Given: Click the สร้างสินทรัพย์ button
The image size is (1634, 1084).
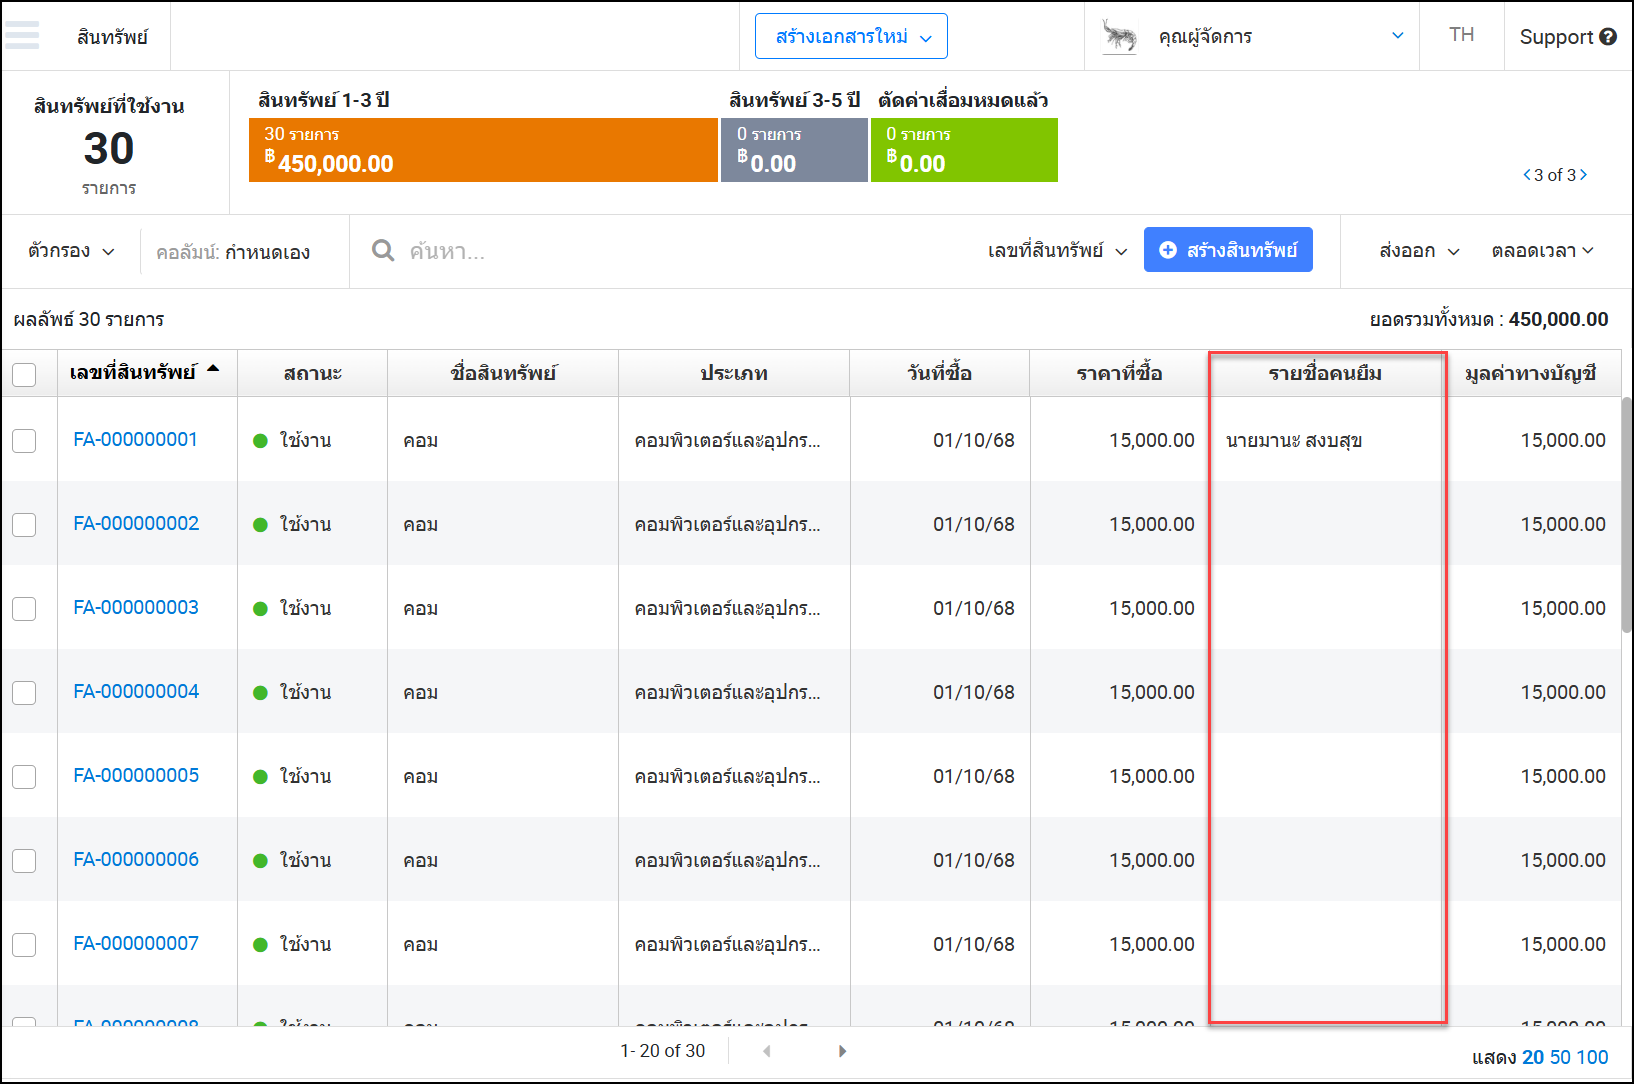Looking at the screenshot, I should (1228, 250).
